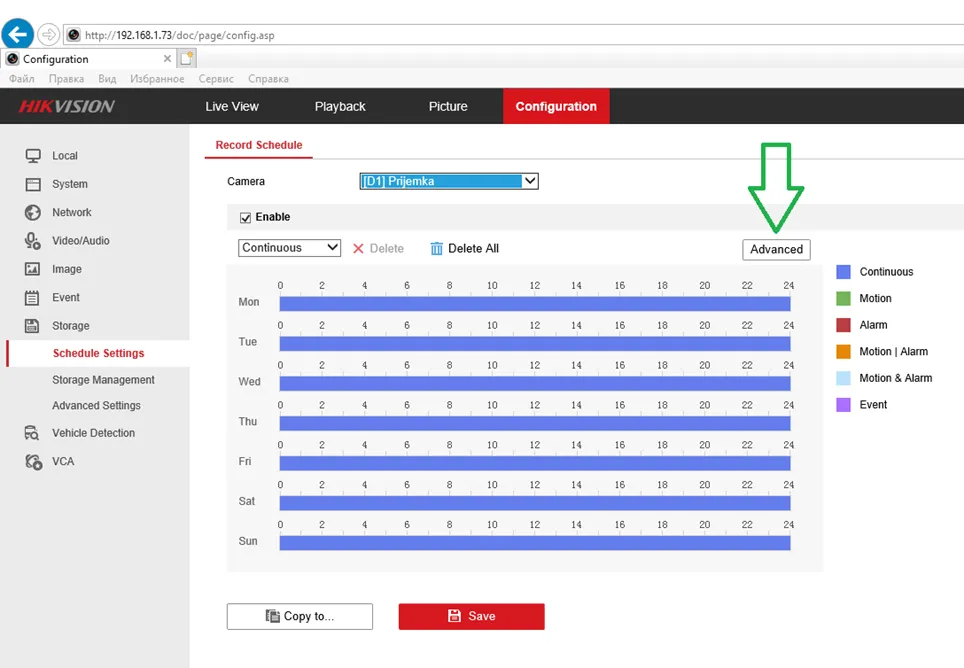
Task: Click the trash can Delete All icon
Action: pyautogui.click(x=437, y=248)
